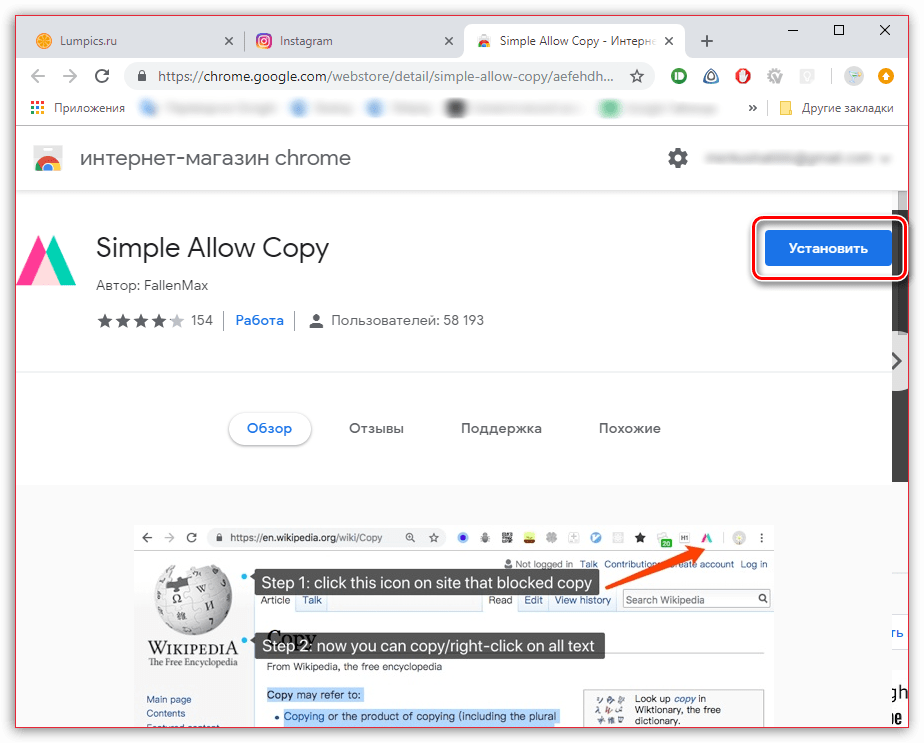Select the Похожие tab
The image size is (924, 743).
[629, 428]
